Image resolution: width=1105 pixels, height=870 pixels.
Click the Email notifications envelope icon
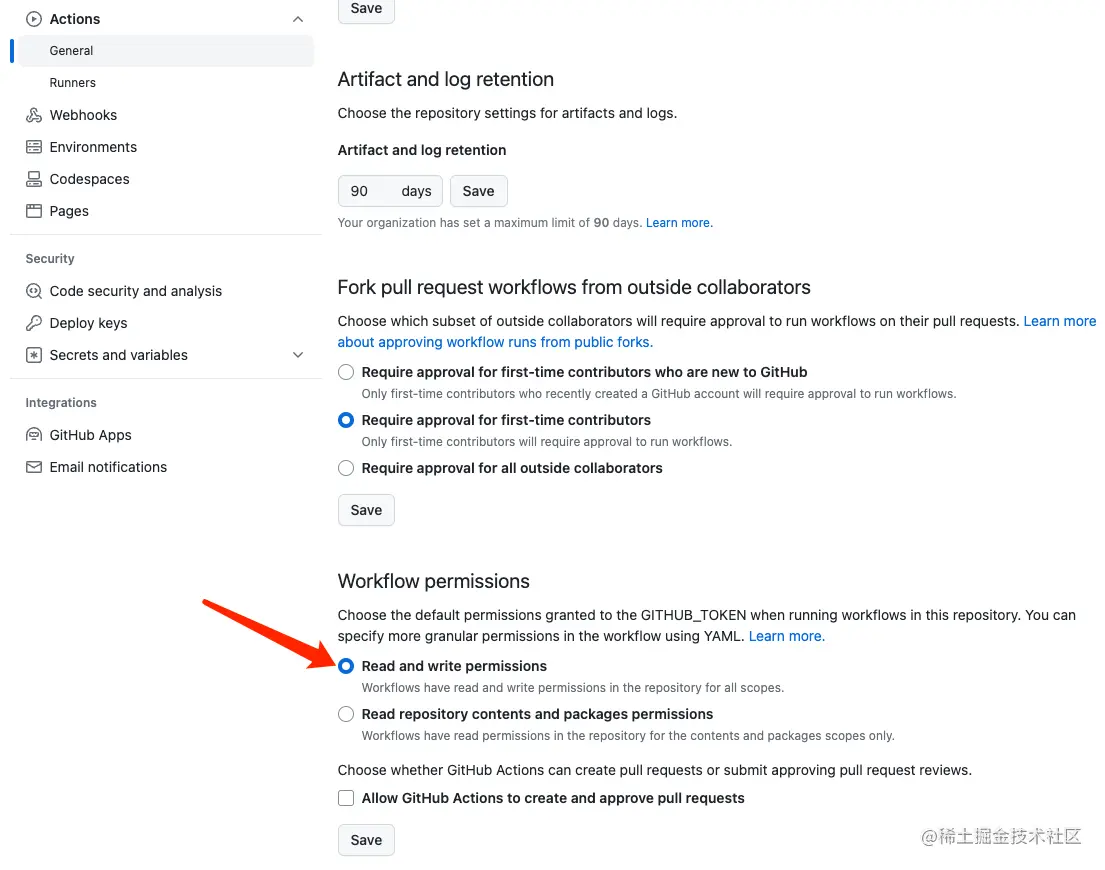pyautogui.click(x=34, y=467)
